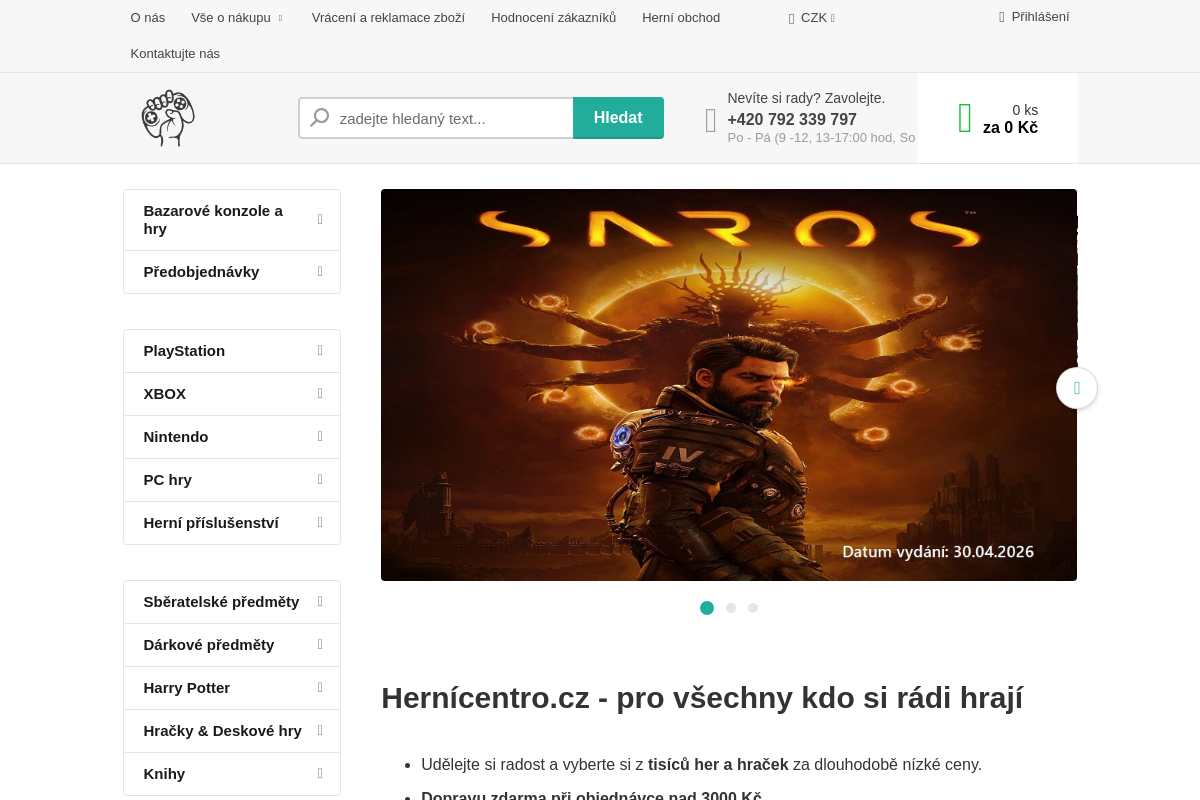Image resolution: width=1200 pixels, height=800 pixels.
Task: Call the number +420 792 339 797
Action: (x=792, y=119)
